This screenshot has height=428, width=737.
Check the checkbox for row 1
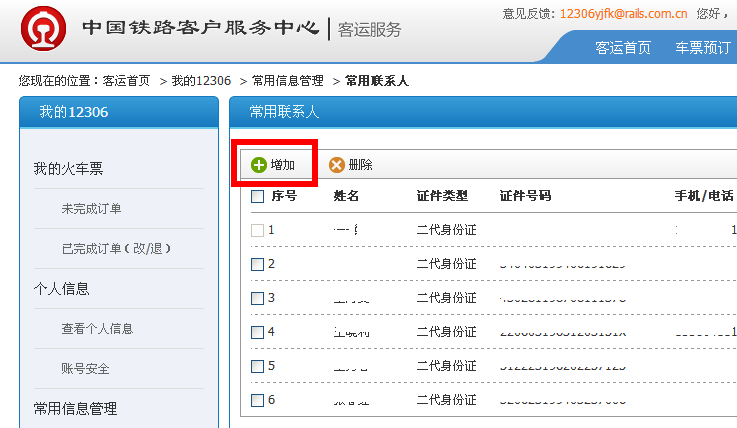coord(258,230)
